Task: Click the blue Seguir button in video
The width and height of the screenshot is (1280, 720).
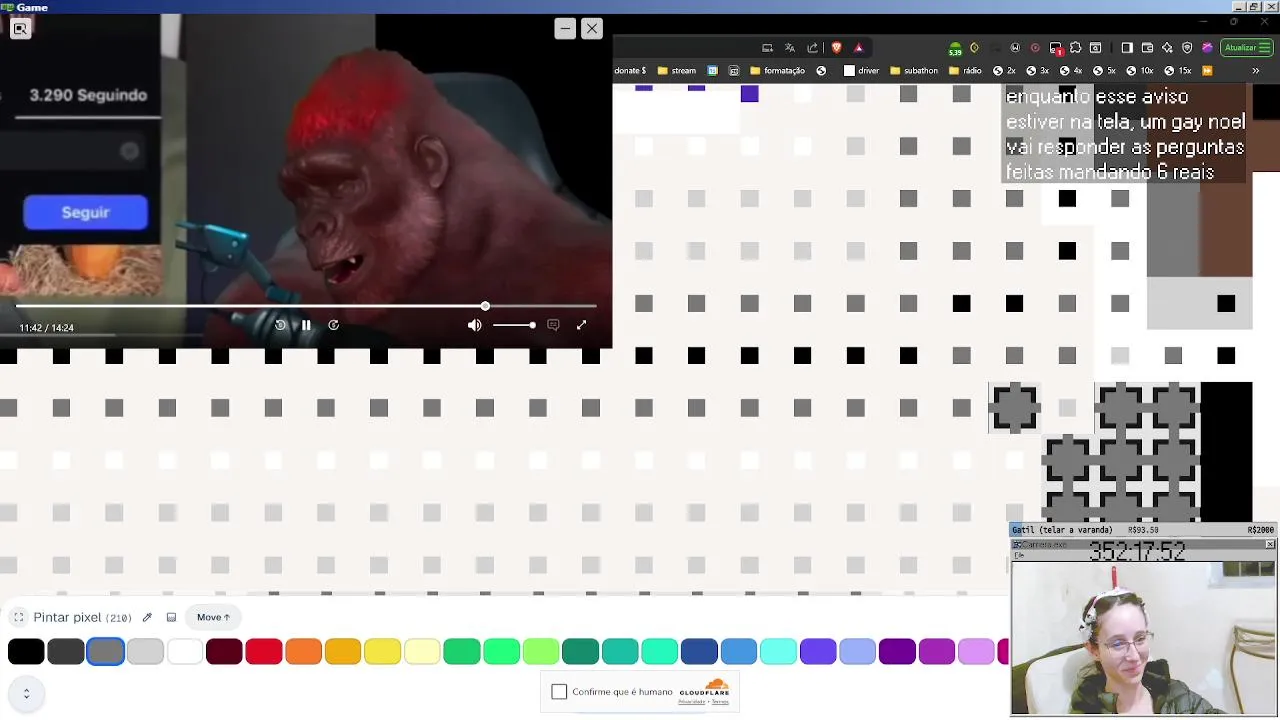Action: pyautogui.click(x=85, y=212)
